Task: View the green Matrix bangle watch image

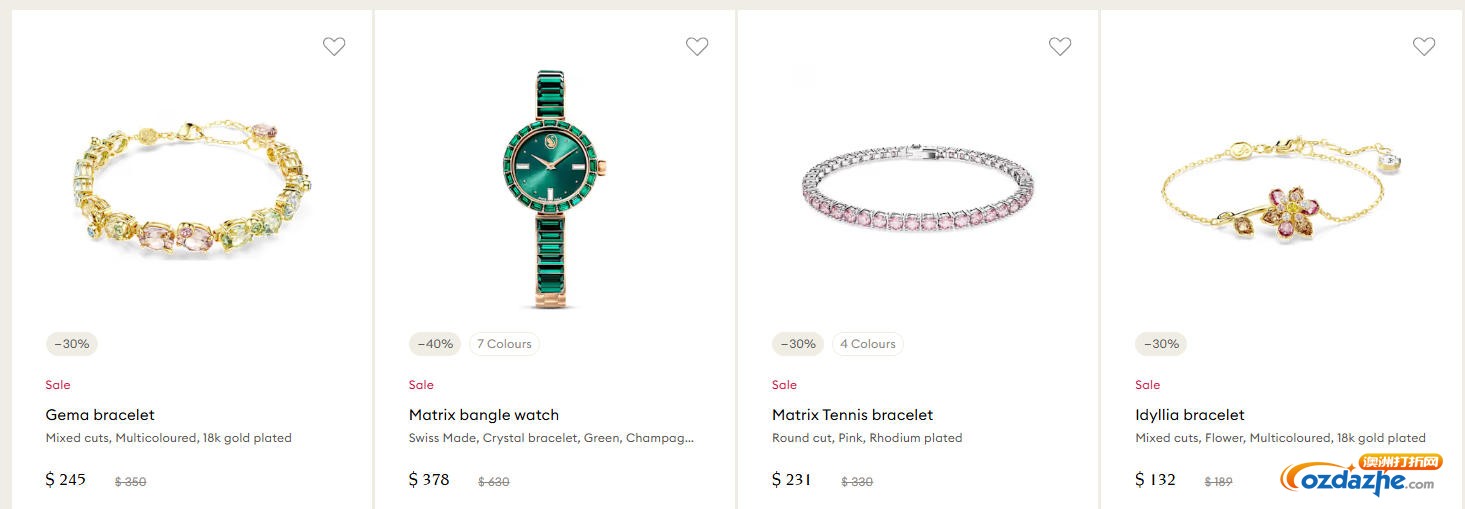Action: click(x=555, y=189)
